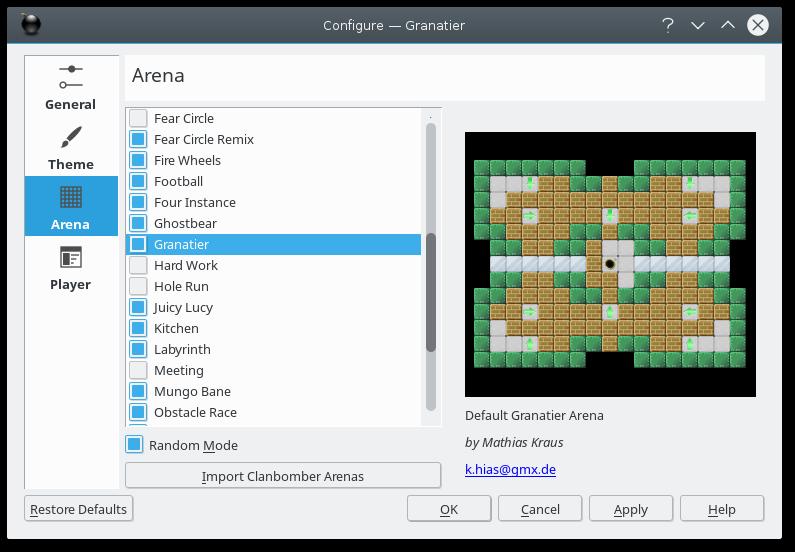Enable the Fear Circle arena checkbox
The image size is (795, 552).
tap(138, 118)
